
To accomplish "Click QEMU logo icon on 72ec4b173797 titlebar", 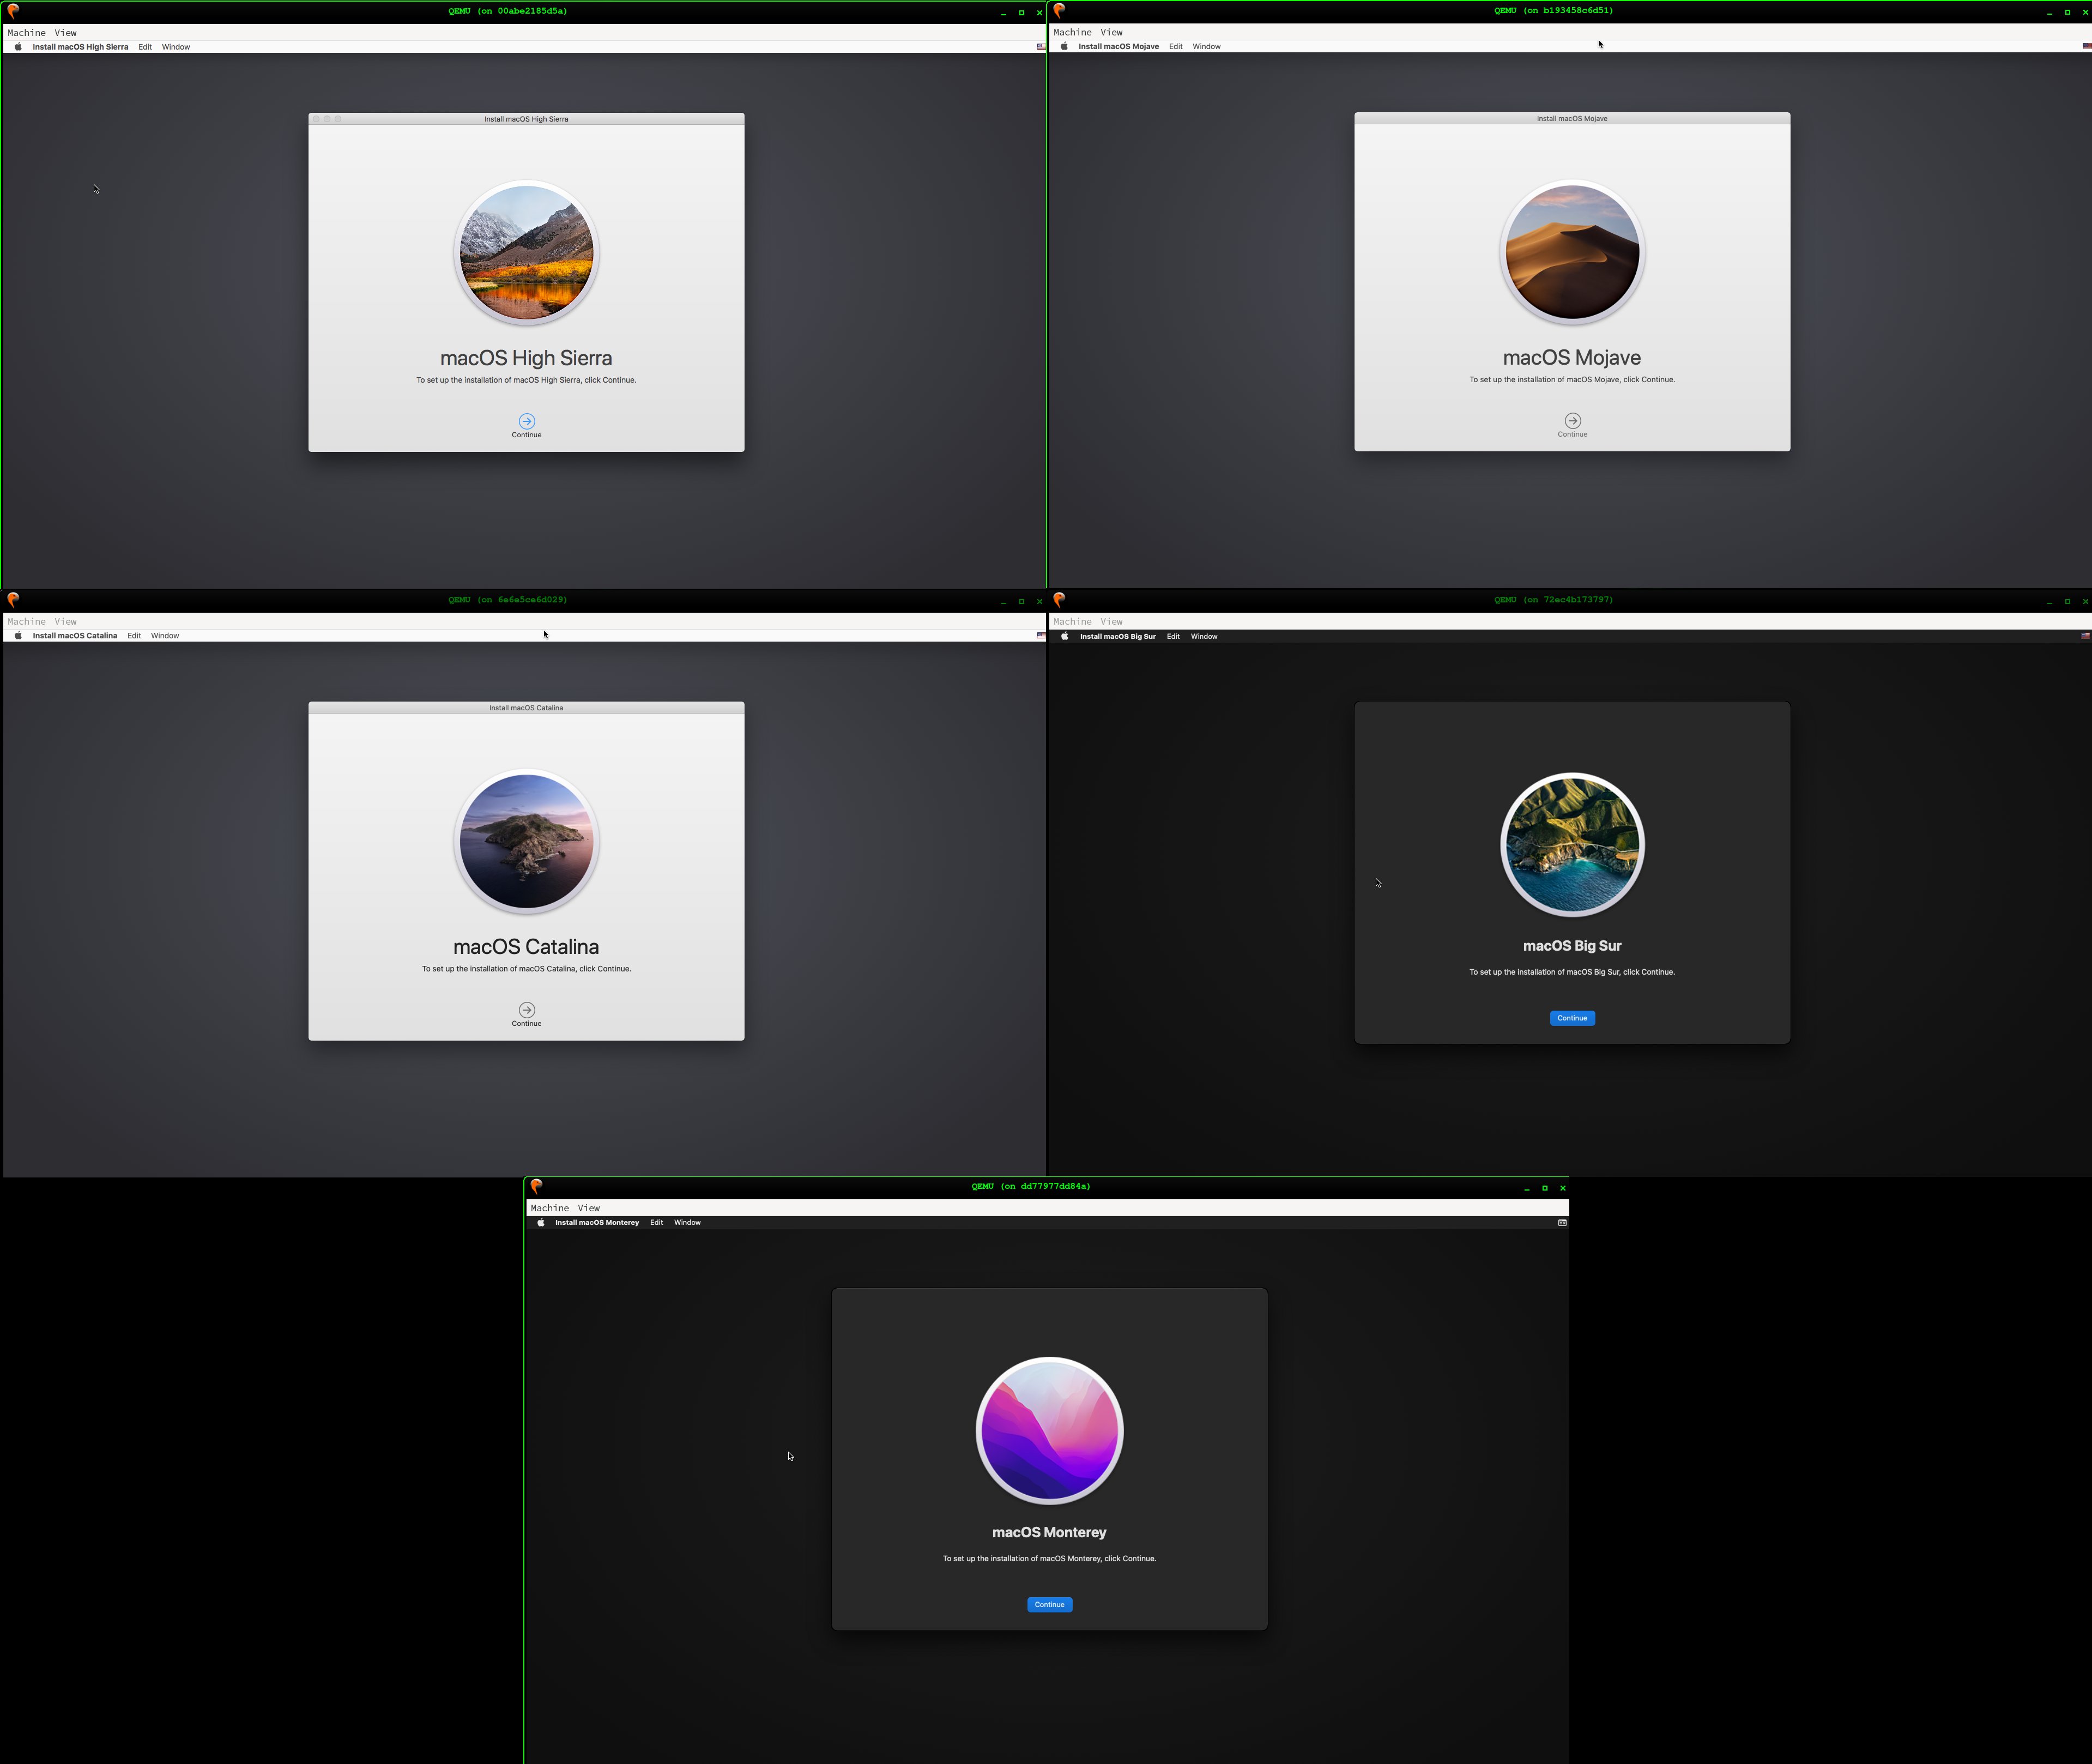I will (1059, 600).
